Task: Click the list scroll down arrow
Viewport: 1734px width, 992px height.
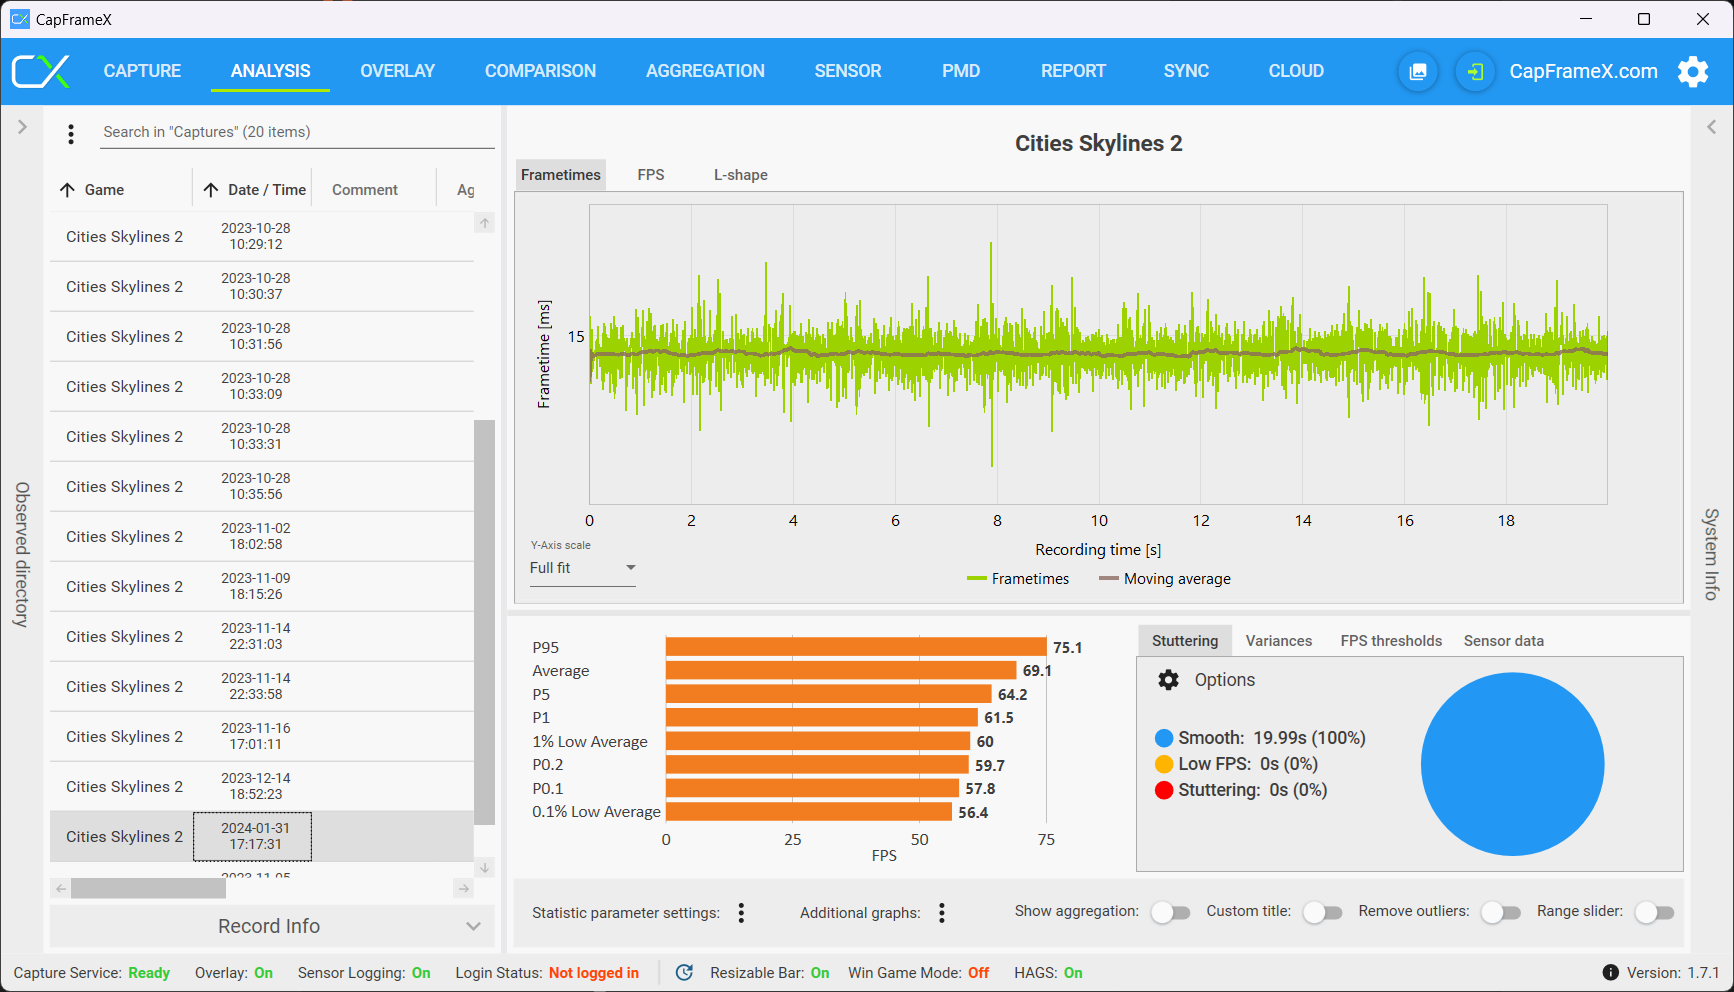Action: pos(485,868)
